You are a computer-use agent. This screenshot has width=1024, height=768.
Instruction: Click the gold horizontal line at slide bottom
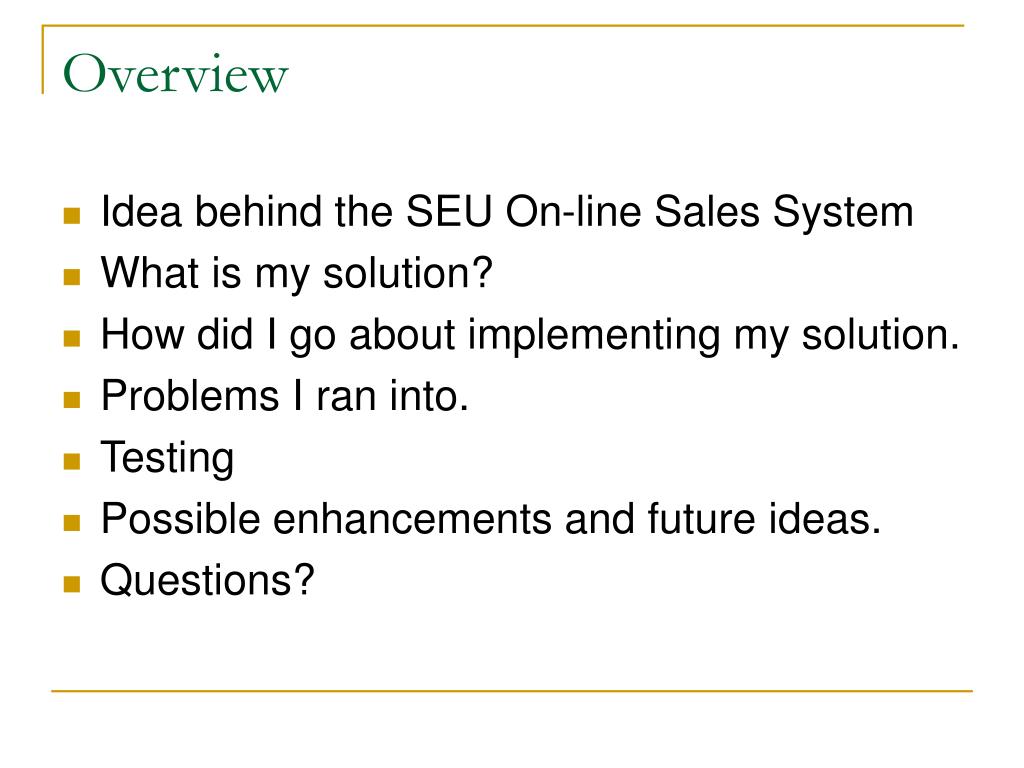(512, 690)
